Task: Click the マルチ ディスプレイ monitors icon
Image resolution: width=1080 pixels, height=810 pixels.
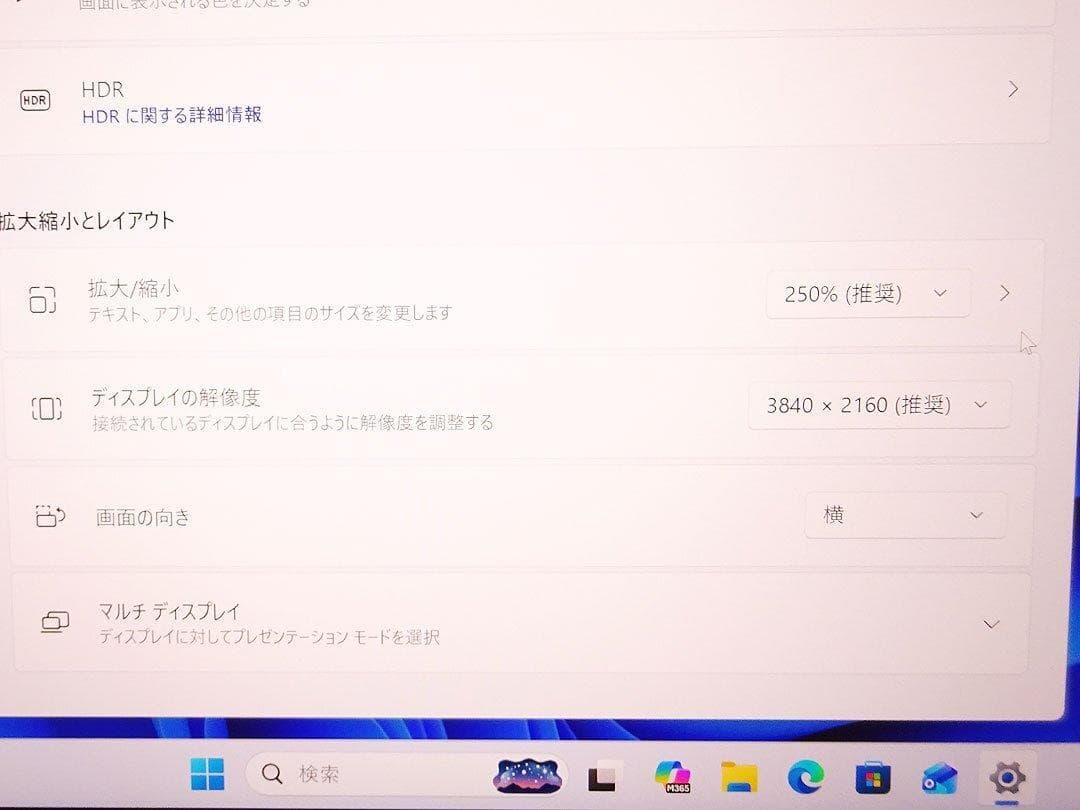Action: click(x=55, y=622)
